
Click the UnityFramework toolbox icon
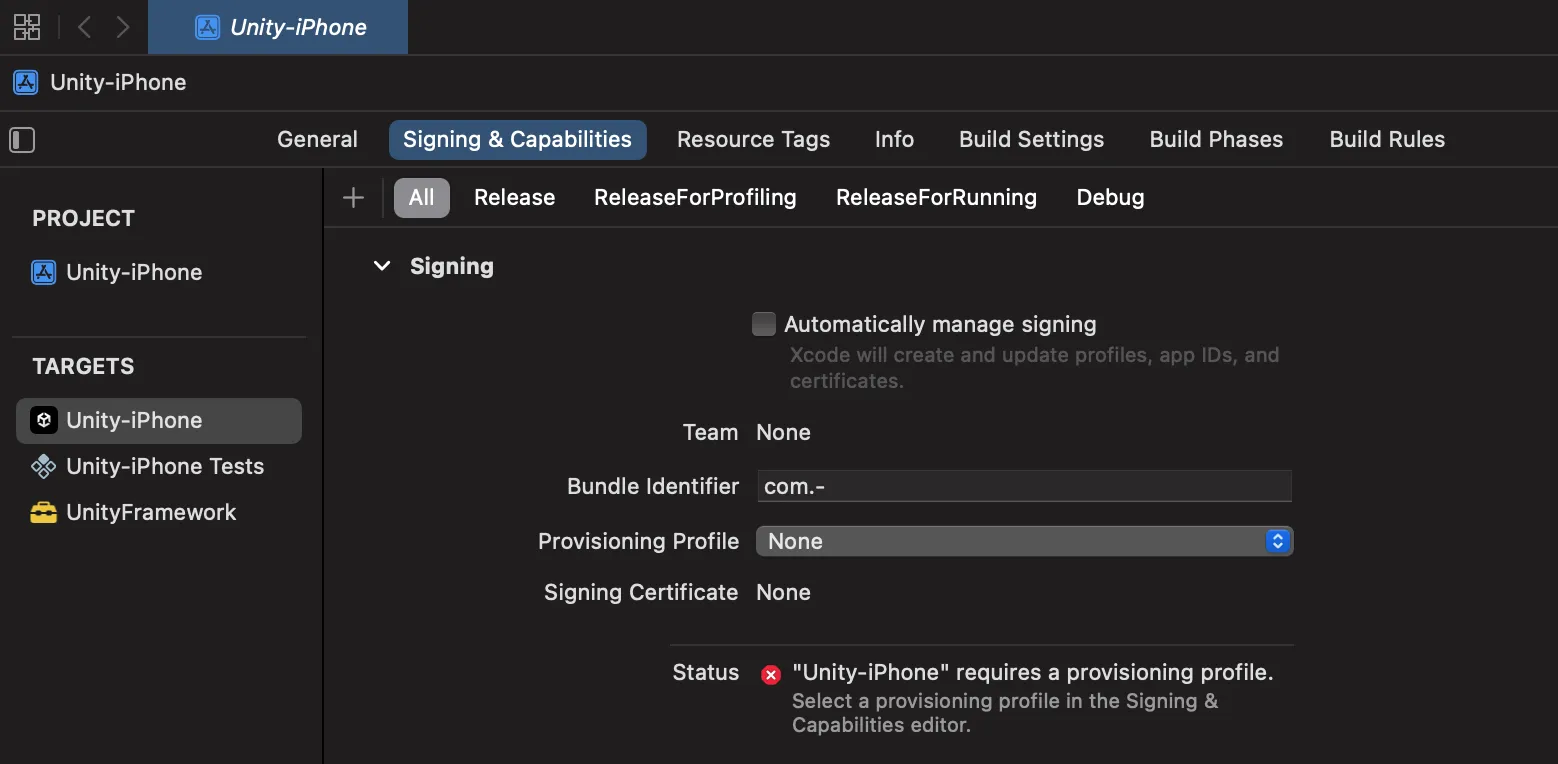click(44, 513)
